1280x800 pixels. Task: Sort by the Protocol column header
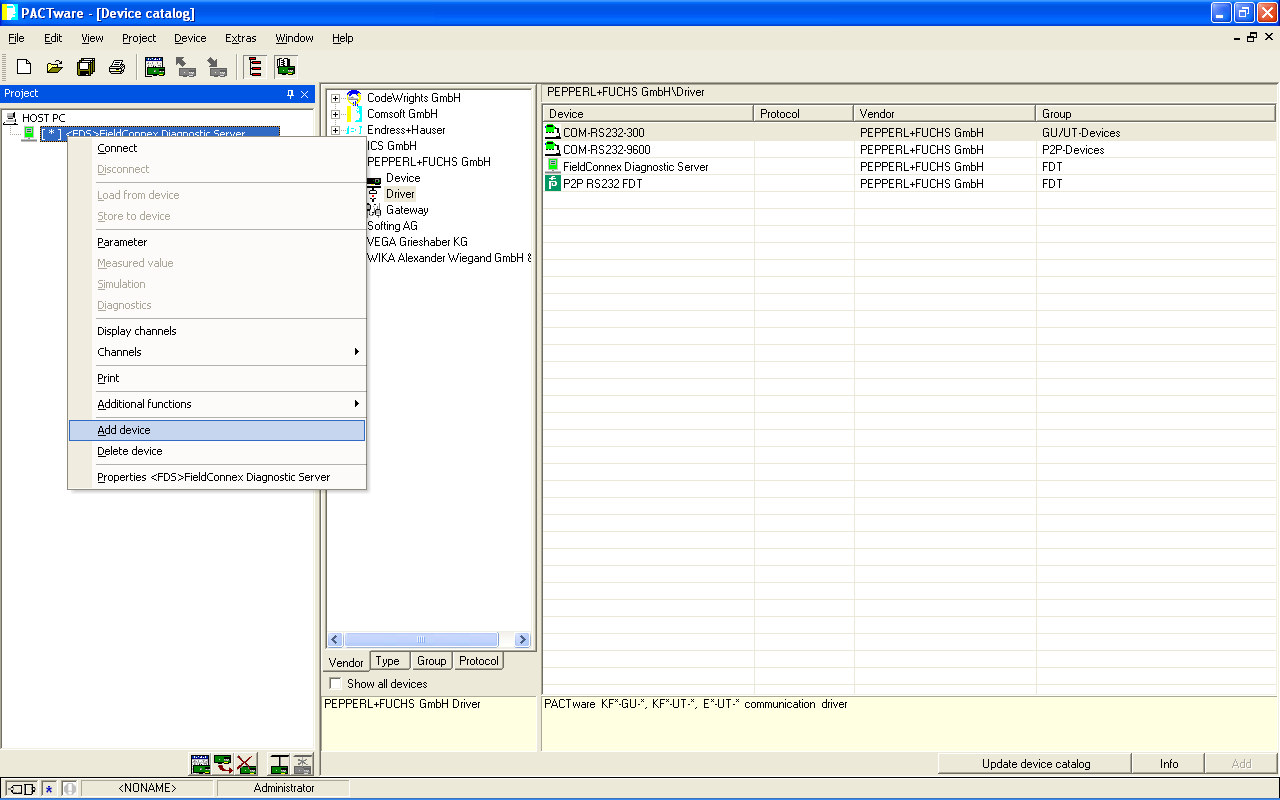tap(804, 114)
